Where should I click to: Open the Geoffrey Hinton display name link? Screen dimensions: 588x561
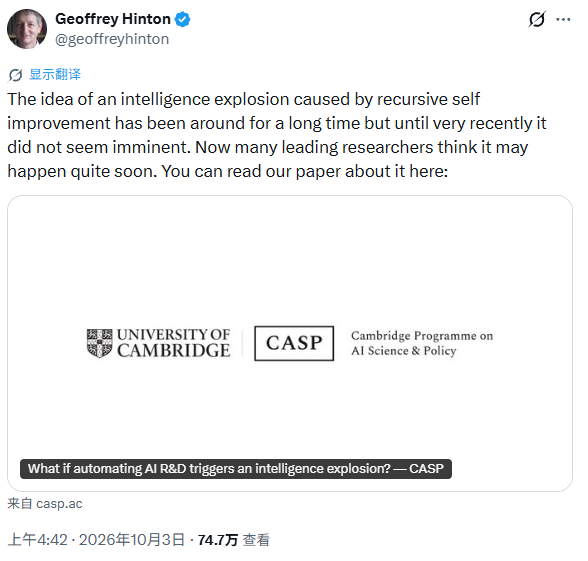click(113, 19)
